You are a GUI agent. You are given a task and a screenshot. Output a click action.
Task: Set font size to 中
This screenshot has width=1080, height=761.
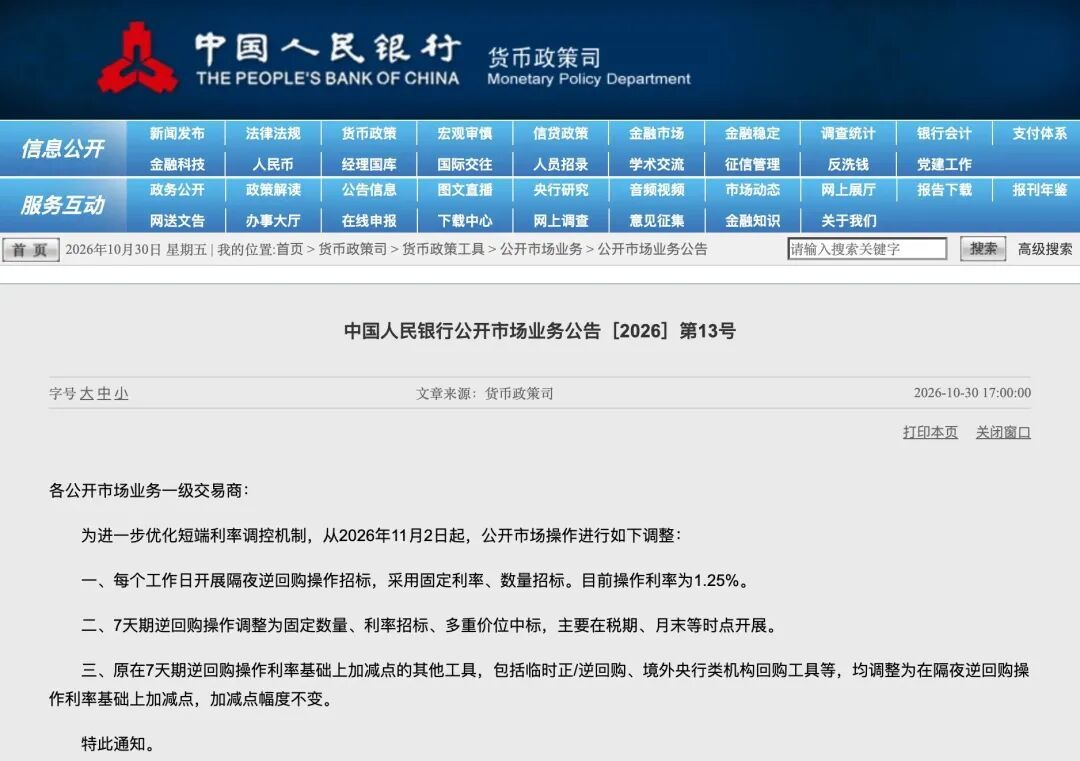point(104,393)
